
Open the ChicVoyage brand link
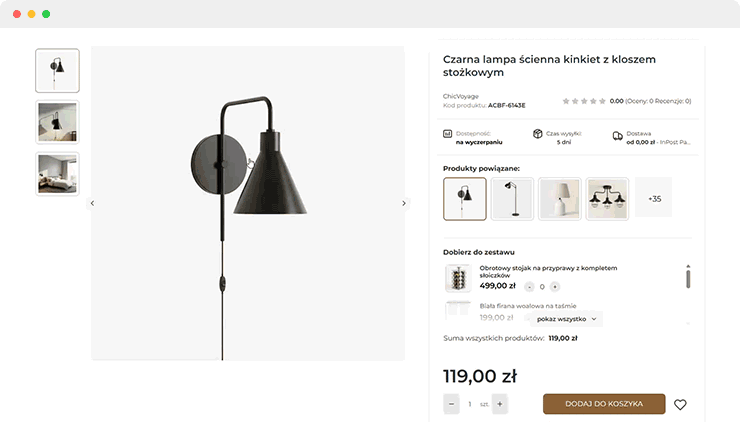coord(459,96)
